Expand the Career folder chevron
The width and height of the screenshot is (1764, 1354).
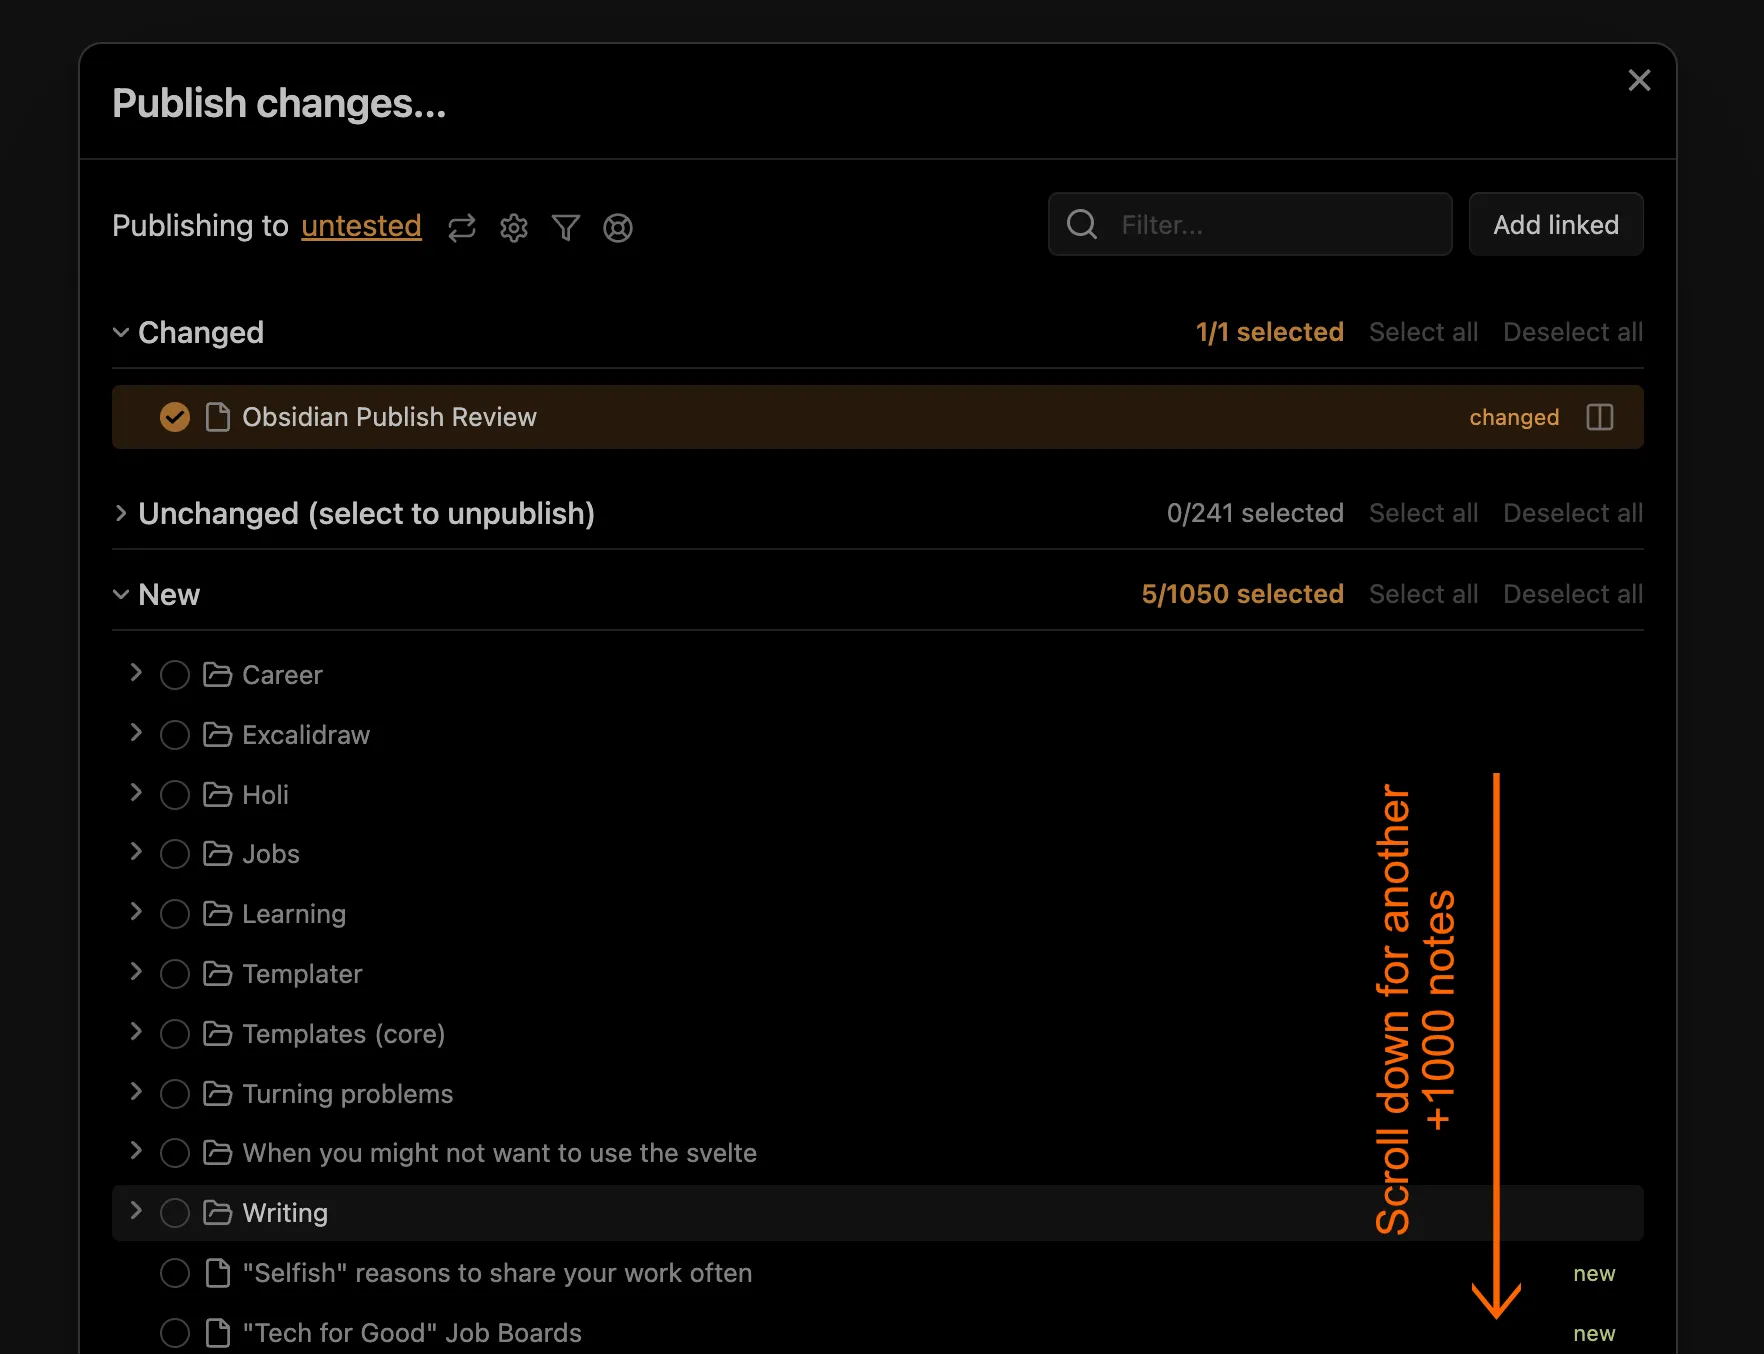click(x=136, y=673)
